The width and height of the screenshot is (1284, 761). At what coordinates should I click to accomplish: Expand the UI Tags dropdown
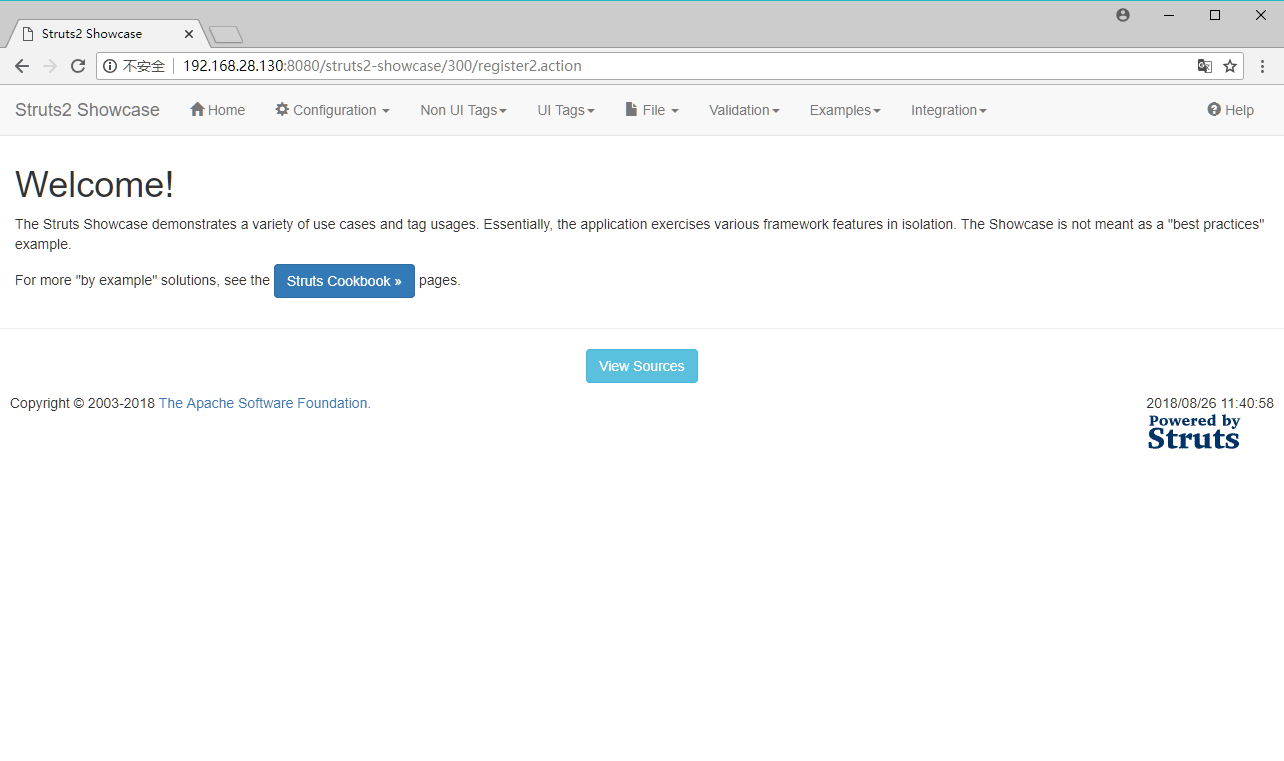pyautogui.click(x=566, y=110)
